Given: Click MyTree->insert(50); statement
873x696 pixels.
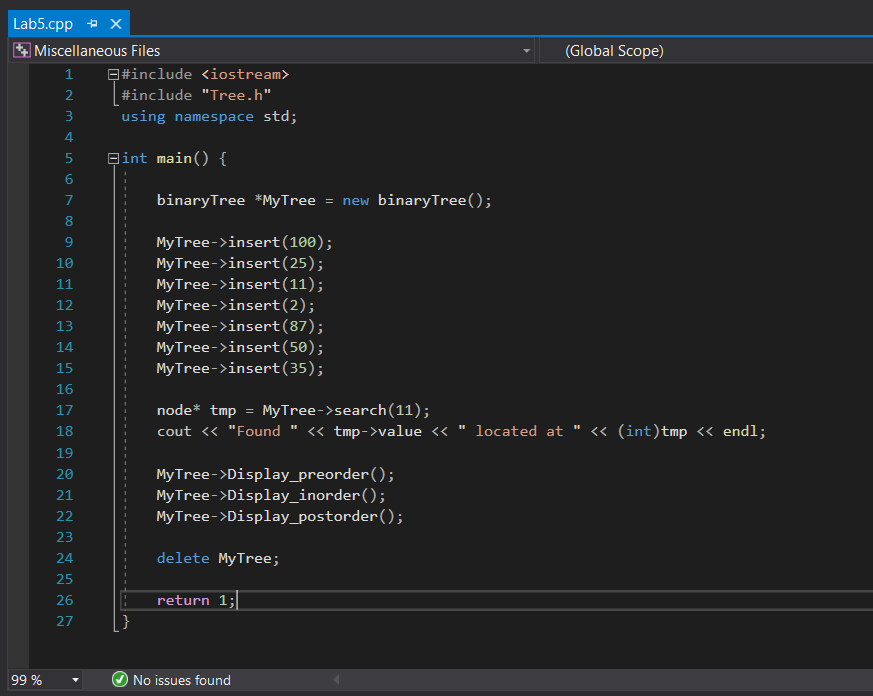Looking at the screenshot, I should tap(239, 347).
